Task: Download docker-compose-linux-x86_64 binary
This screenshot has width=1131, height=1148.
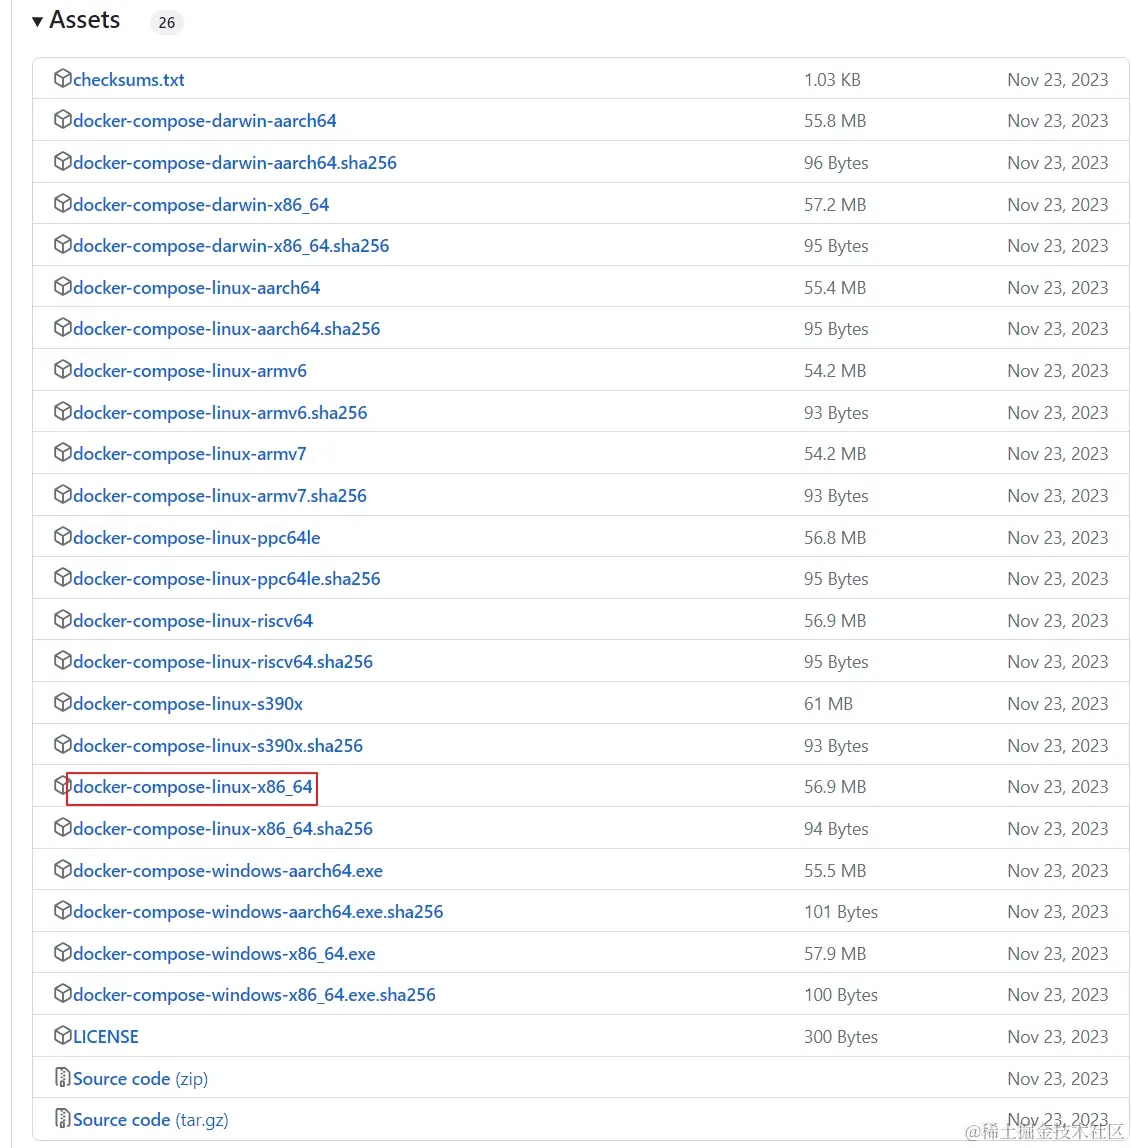Action: coord(193,787)
